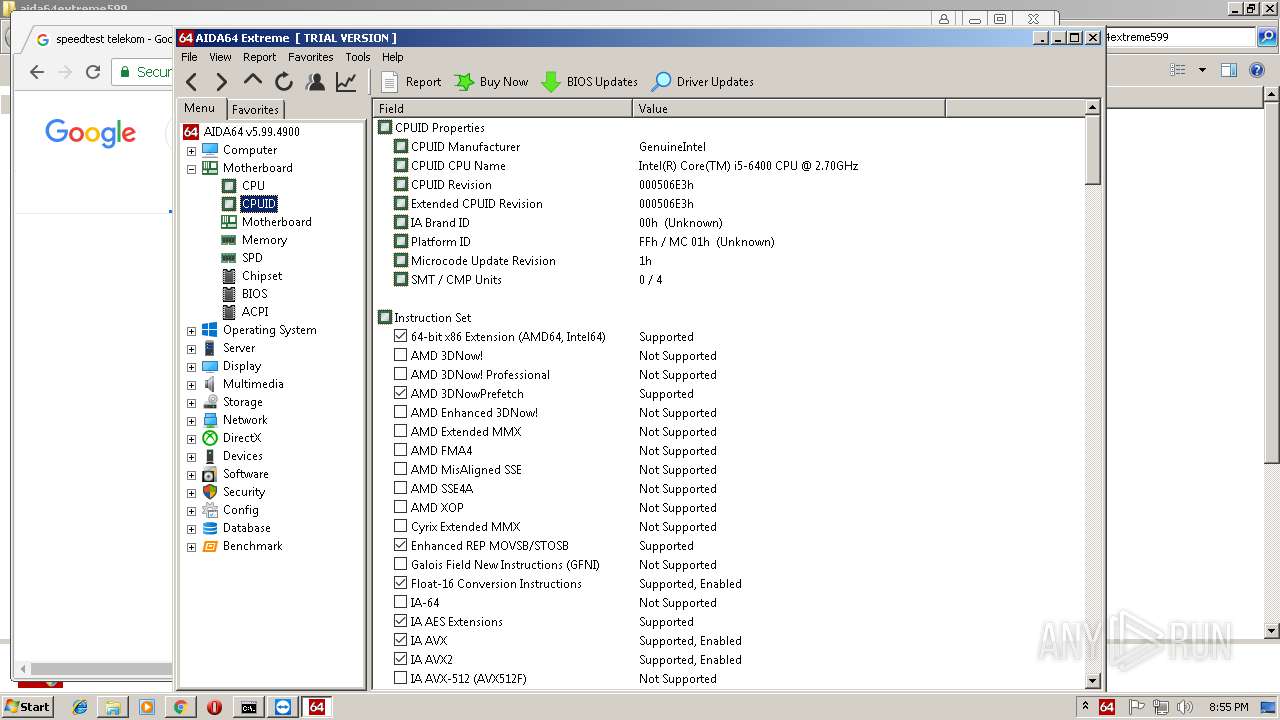Toggle IA AVX2 checkbox

pos(401,659)
